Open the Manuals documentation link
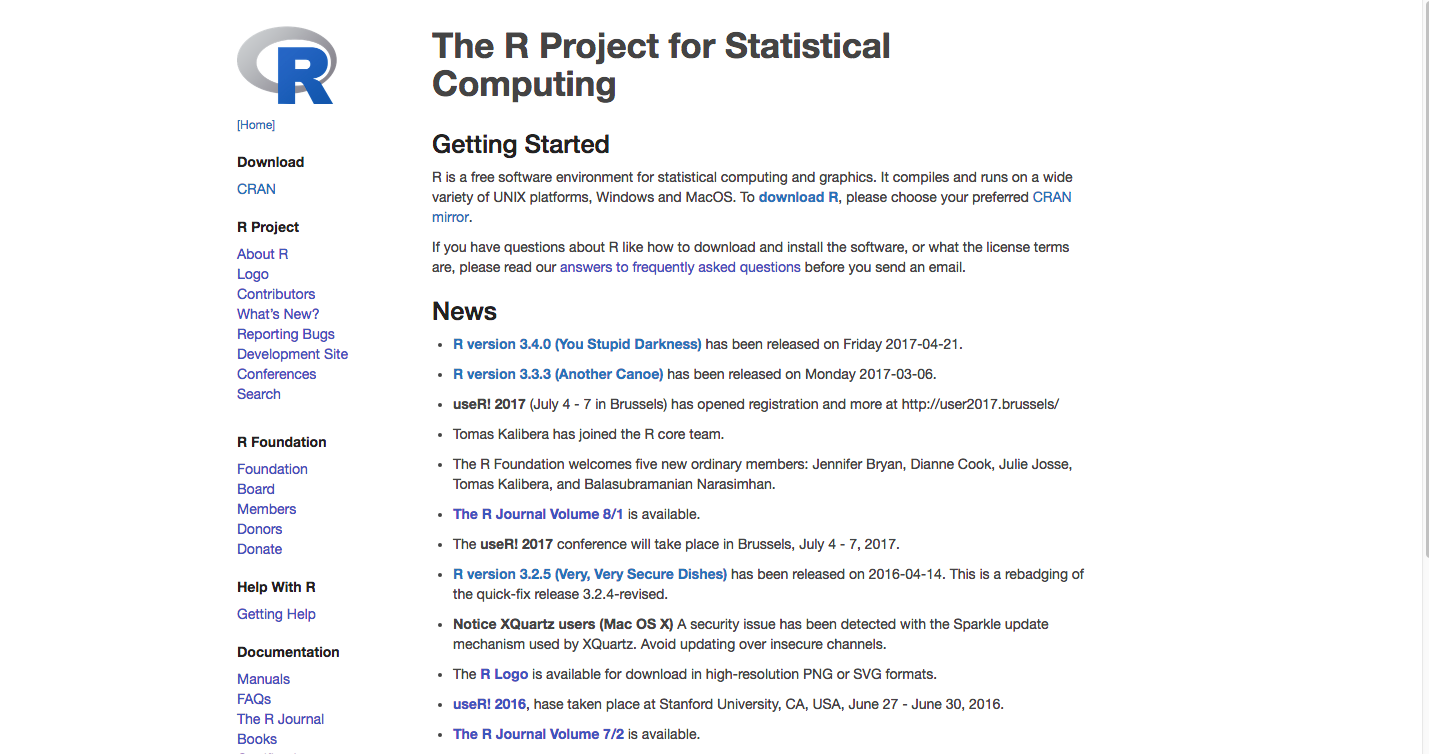The height and width of the screenshot is (754, 1429). click(x=263, y=679)
